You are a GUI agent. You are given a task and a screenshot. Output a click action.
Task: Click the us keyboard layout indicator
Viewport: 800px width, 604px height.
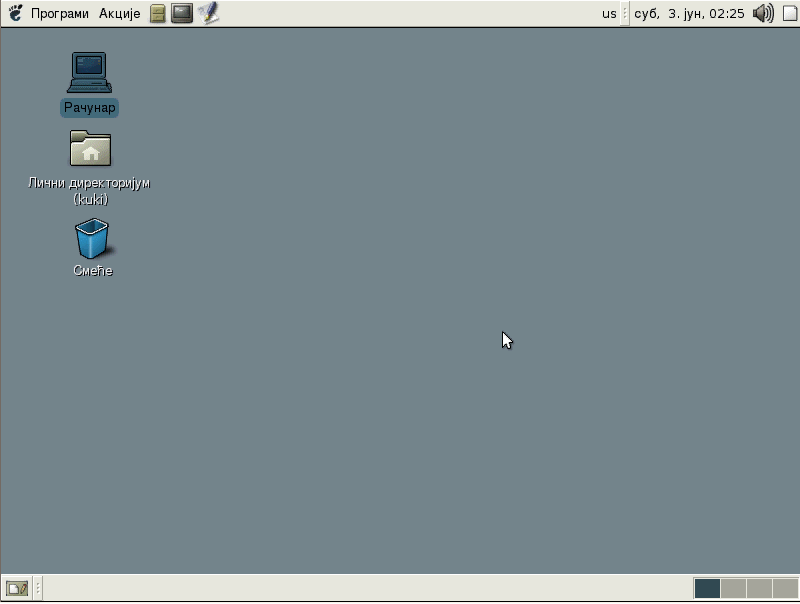tap(609, 14)
